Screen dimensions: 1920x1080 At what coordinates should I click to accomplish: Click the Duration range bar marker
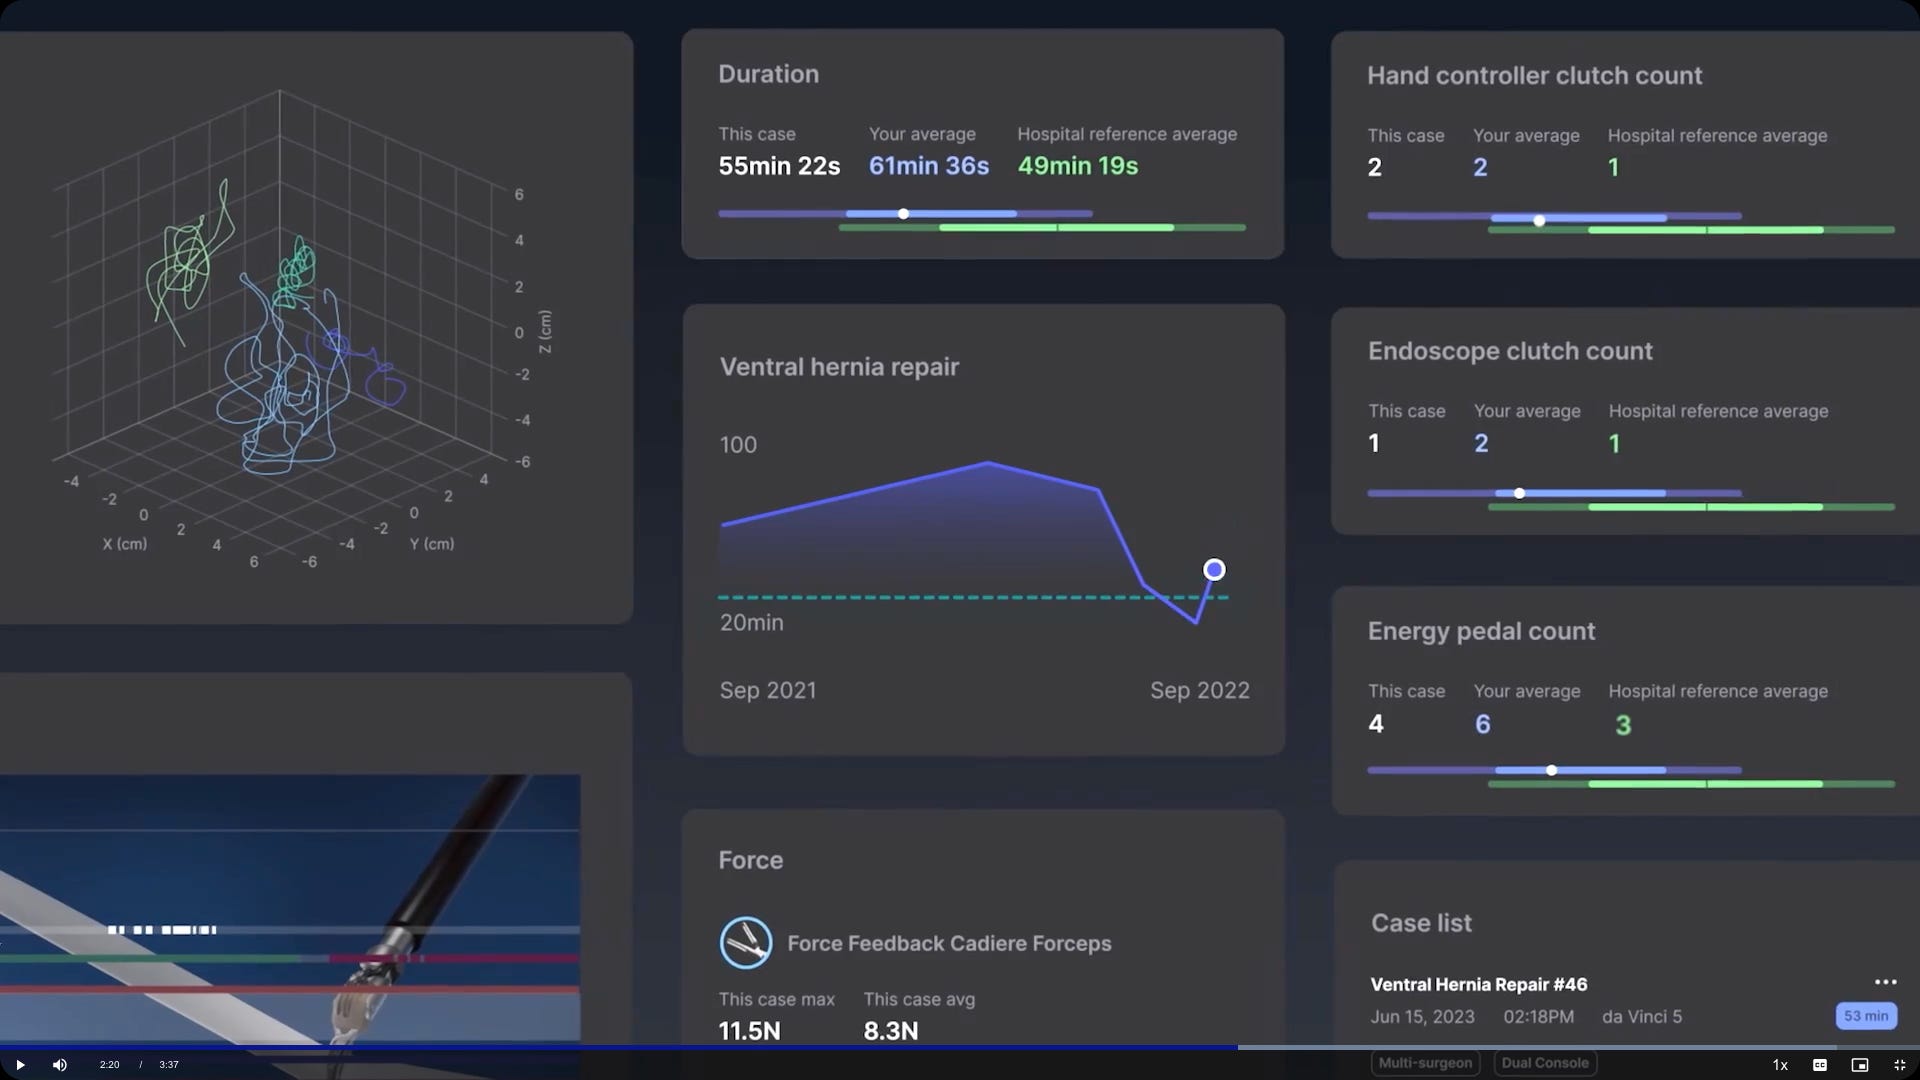(x=903, y=214)
